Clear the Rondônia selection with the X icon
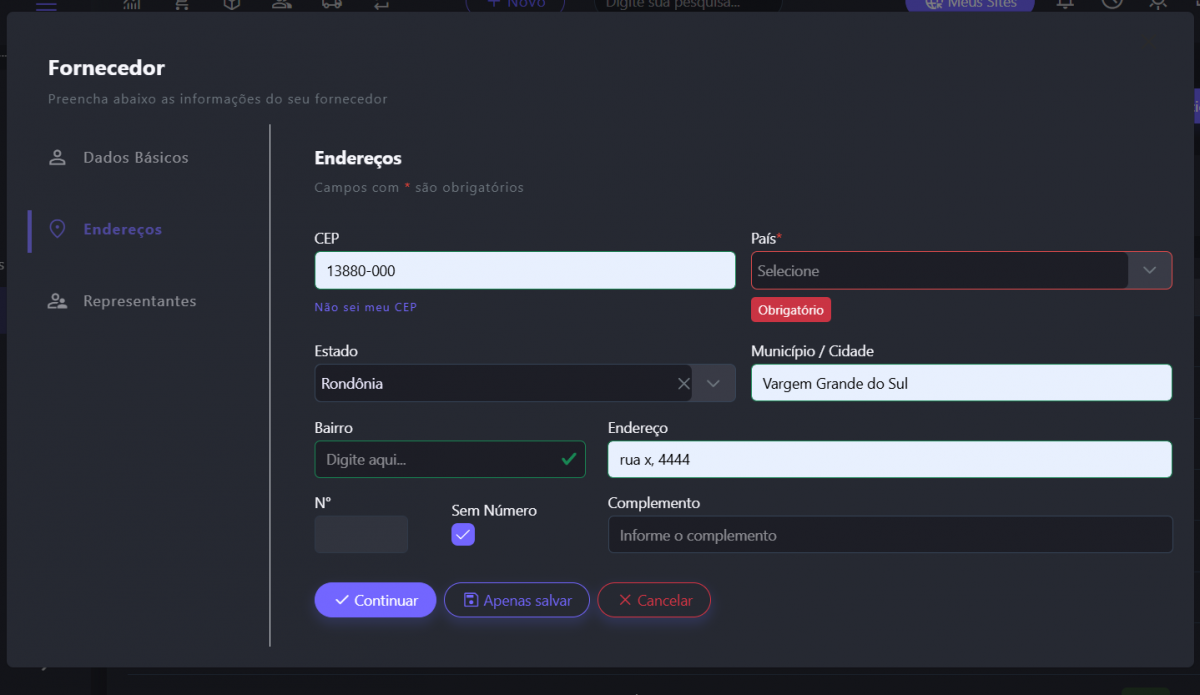Screen dimensions: 1200x695 click(x=684, y=383)
